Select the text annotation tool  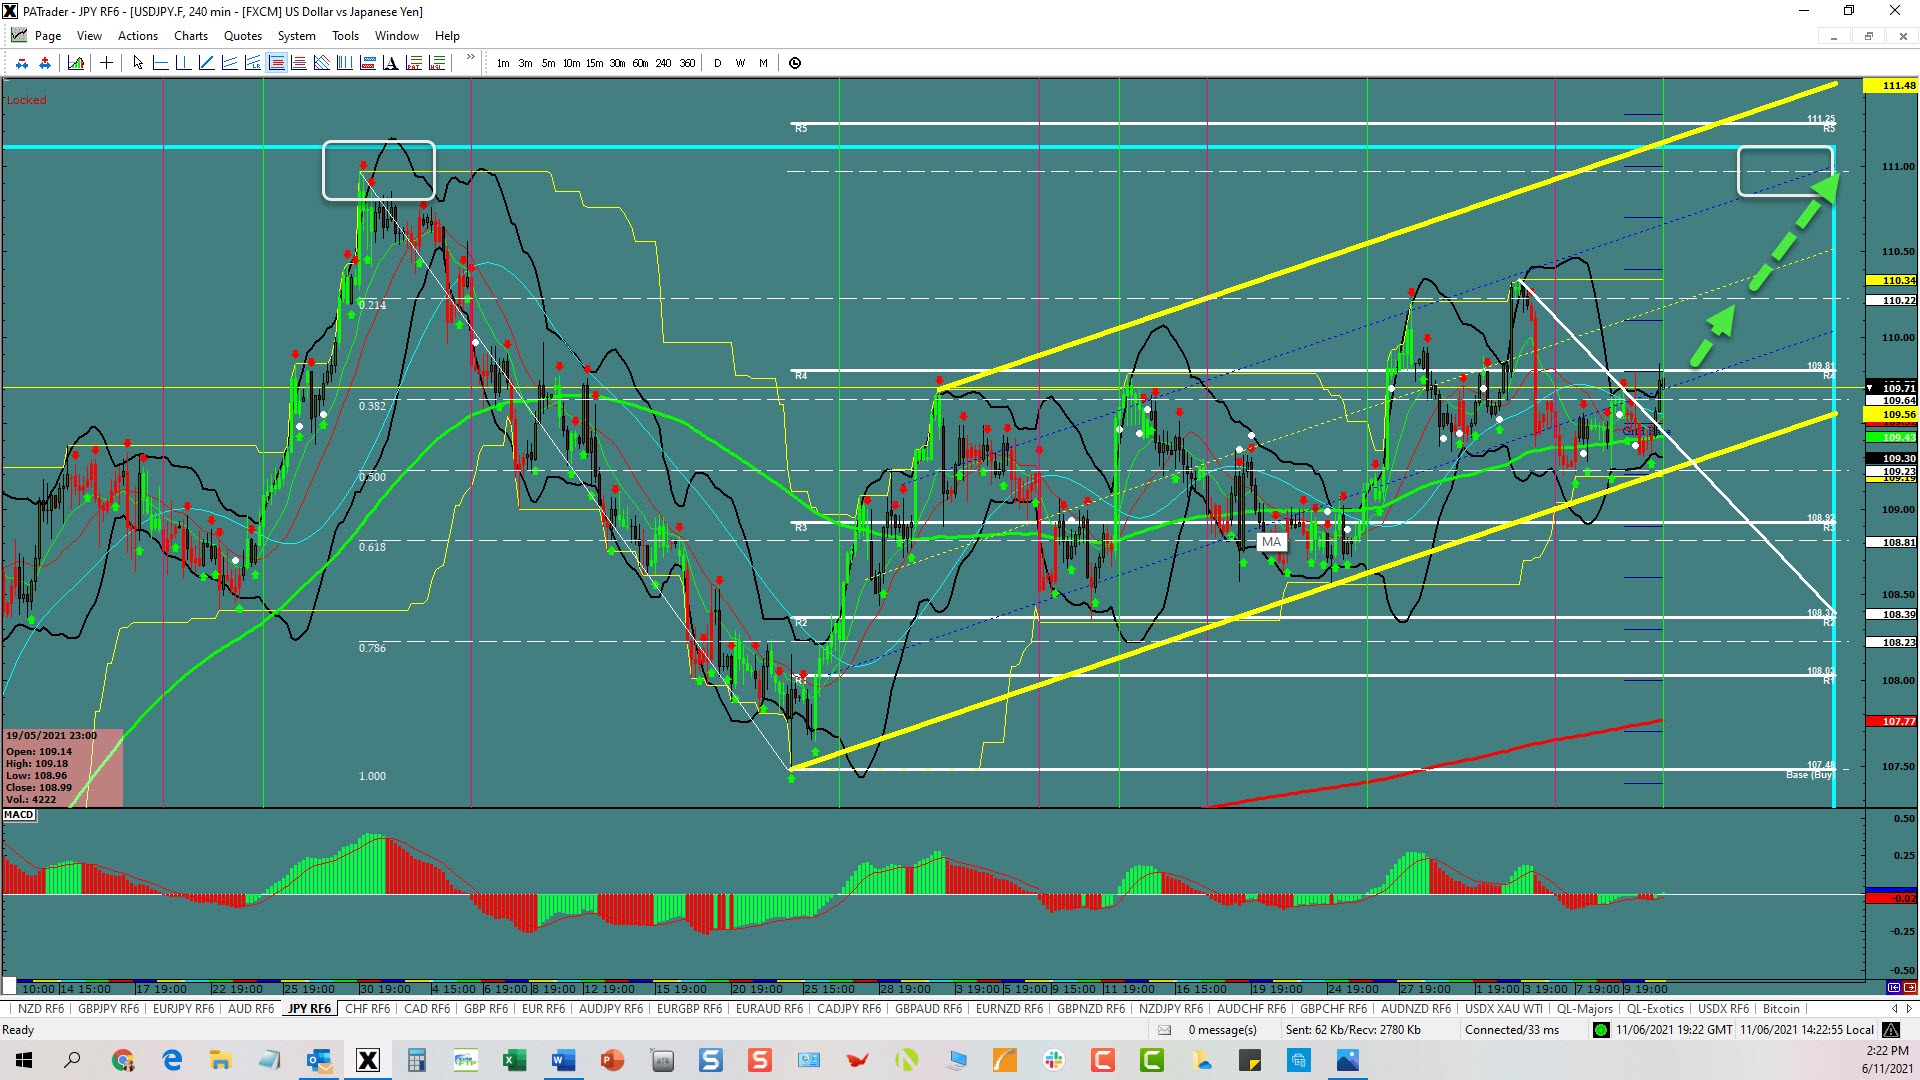390,63
